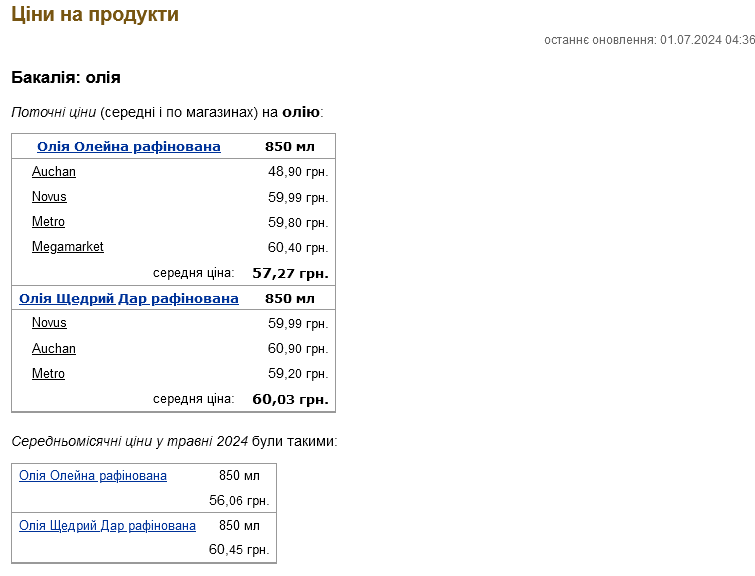The width and height of the screenshot is (755, 576).
Task: Open the Megamarket store link
Action: (67, 247)
